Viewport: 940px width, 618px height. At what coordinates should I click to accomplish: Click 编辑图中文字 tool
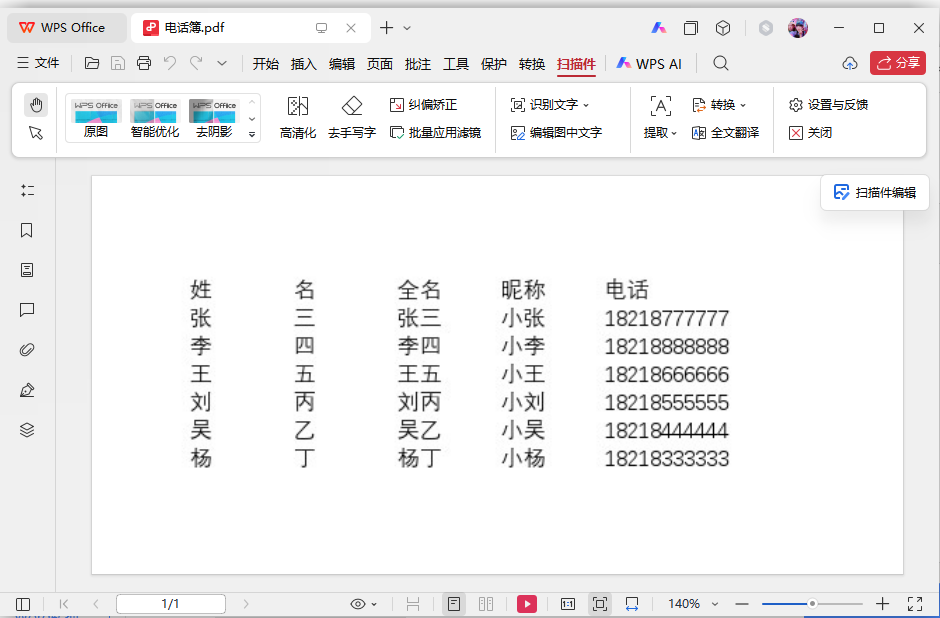tap(556, 132)
